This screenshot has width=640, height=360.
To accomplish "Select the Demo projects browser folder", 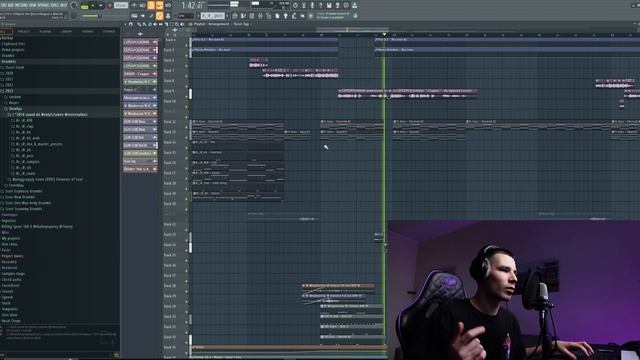I will (13, 50).
